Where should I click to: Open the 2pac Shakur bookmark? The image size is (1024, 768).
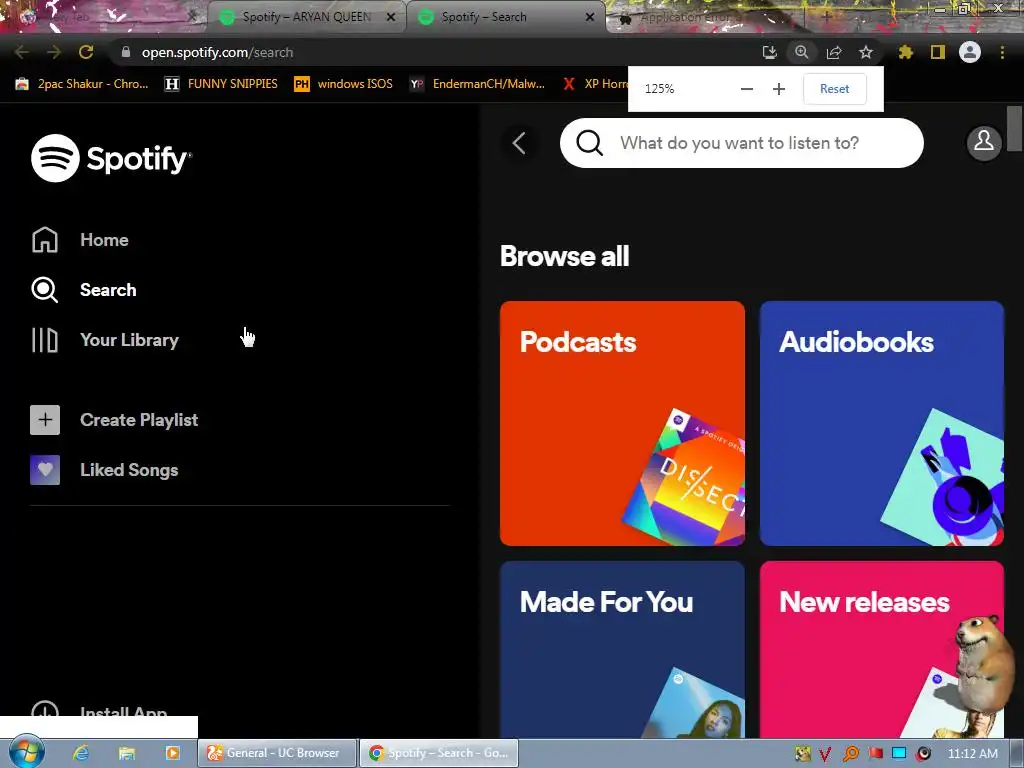pos(82,84)
